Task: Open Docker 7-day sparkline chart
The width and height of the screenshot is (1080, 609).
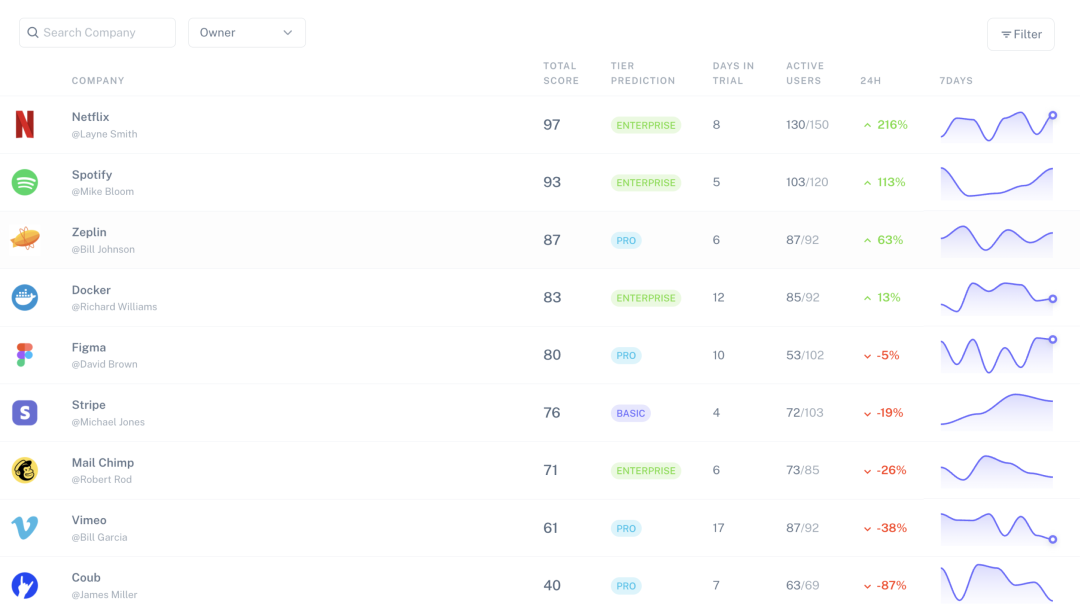Action: pyautogui.click(x=998, y=298)
